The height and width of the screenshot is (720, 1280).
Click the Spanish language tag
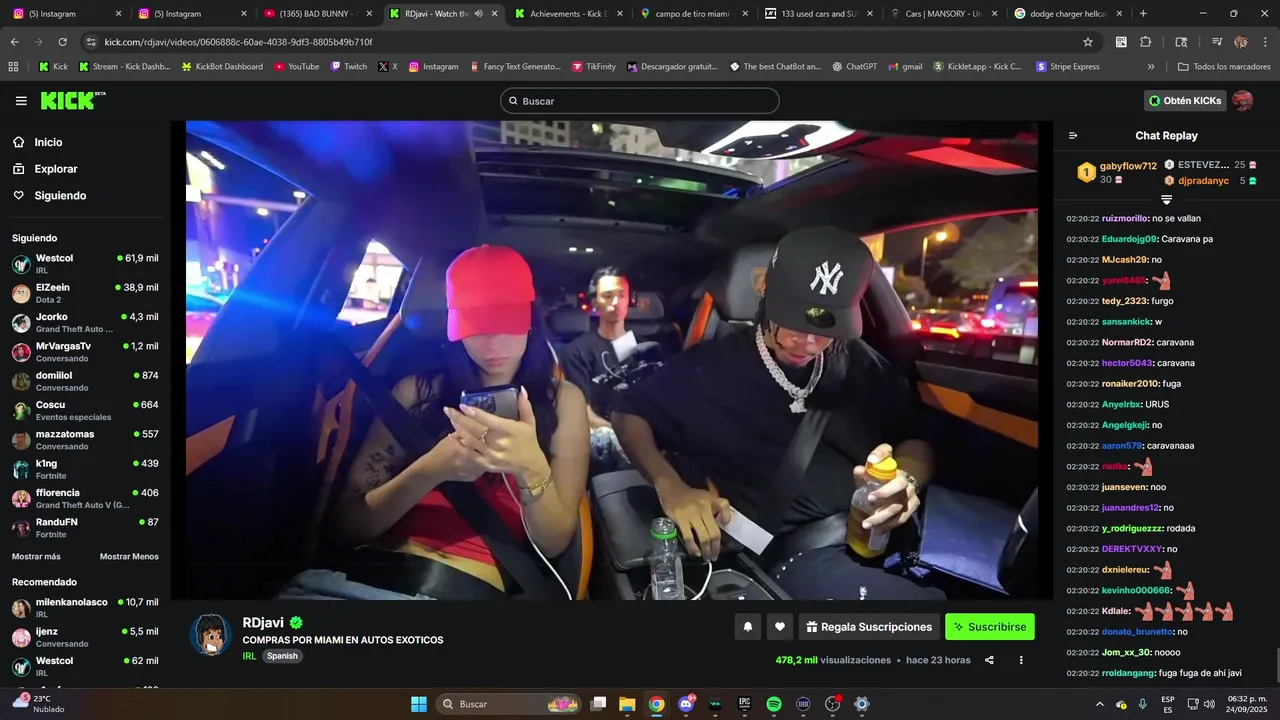pyautogui.click(x=282, y=656)
